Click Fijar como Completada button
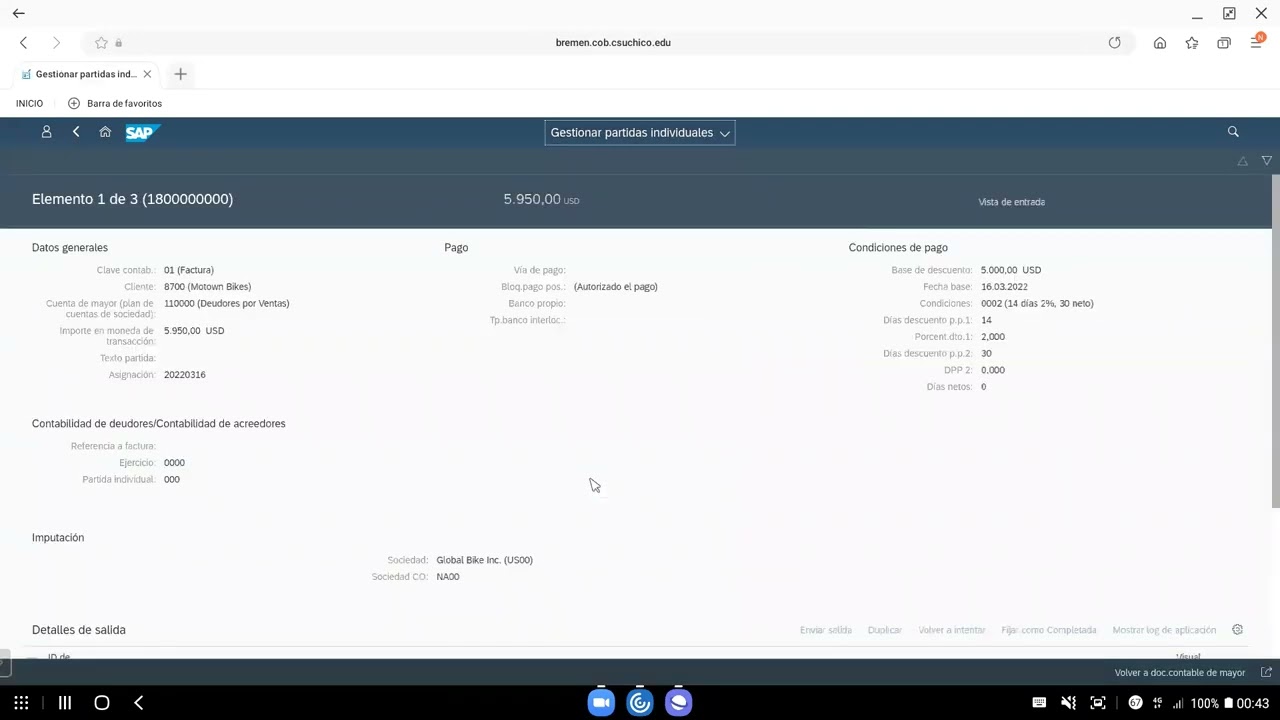This screenshot has width=1280, height=720. [x=1049, y=630]
